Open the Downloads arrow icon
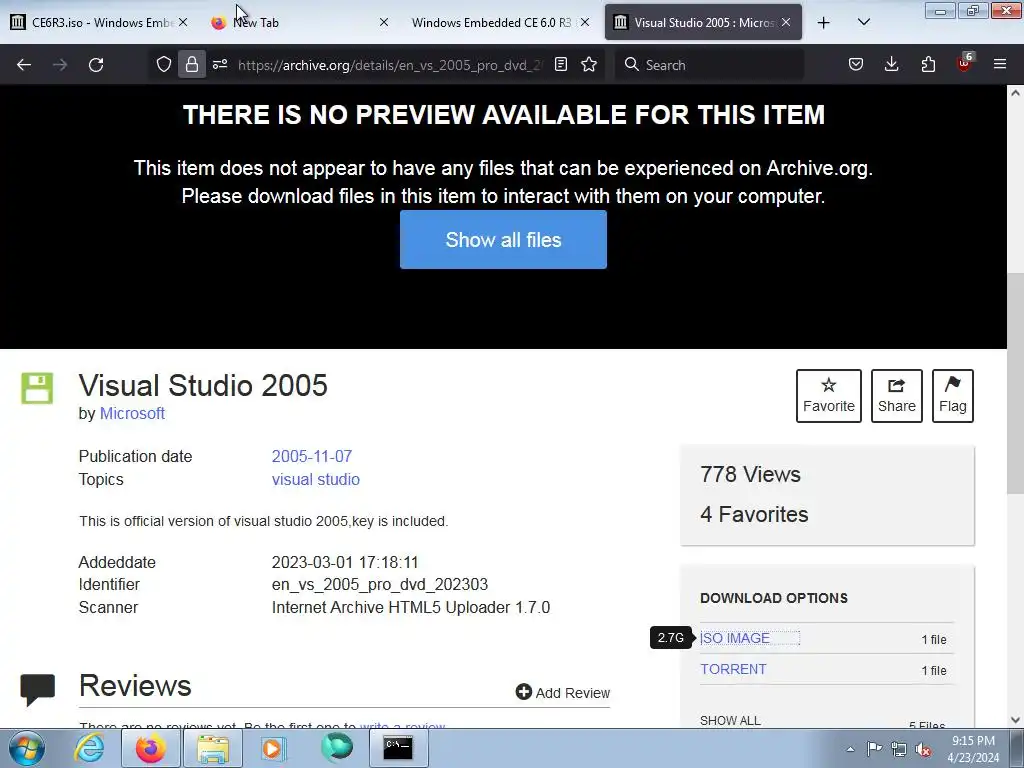This screenshot has width=1024, height=768. point(891,64)
